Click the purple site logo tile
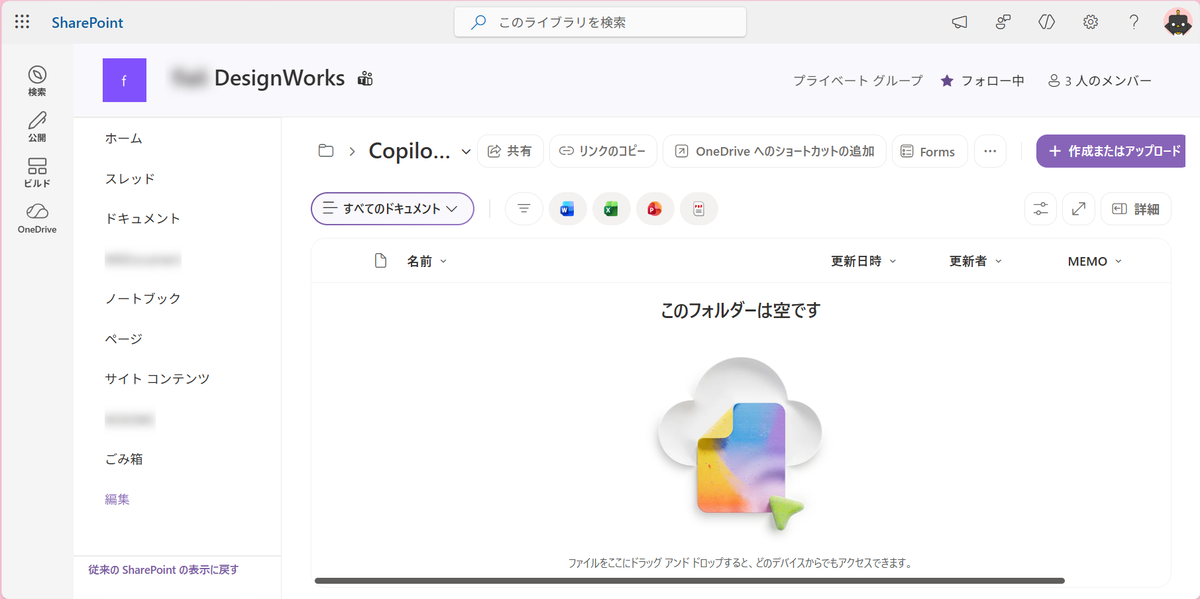 tap(124, 79)
